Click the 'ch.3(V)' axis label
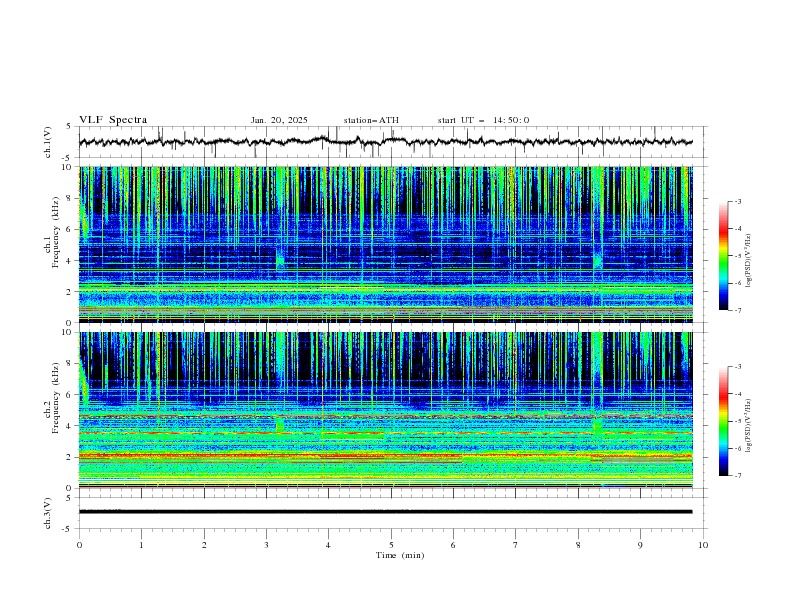The height and width of the screenshot is (612, 792). tap(48, 513)
